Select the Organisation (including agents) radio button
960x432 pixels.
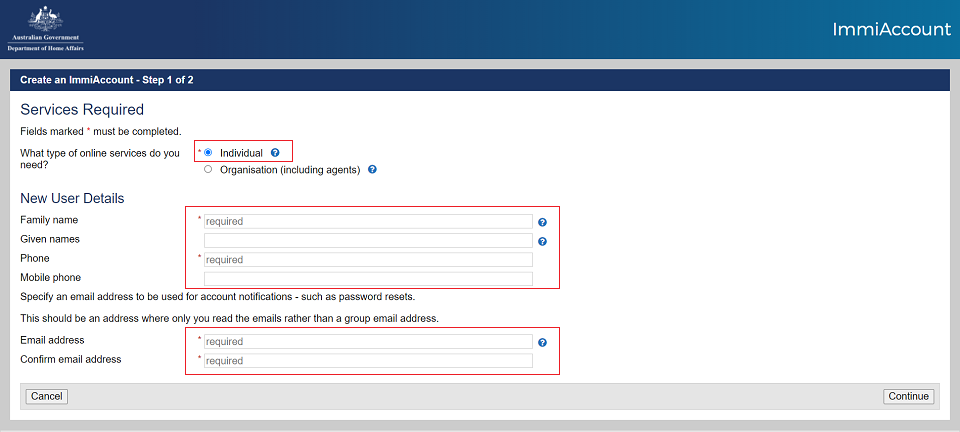(208, 170)
